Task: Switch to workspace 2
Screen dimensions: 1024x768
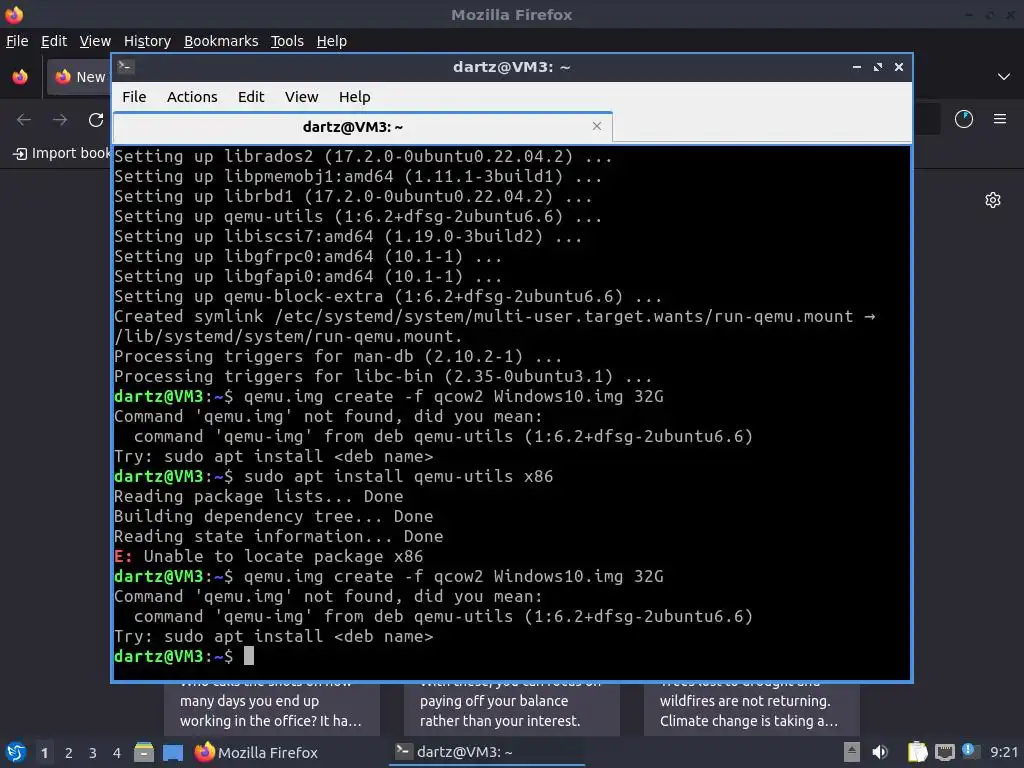Action: (x=69, y=753)
